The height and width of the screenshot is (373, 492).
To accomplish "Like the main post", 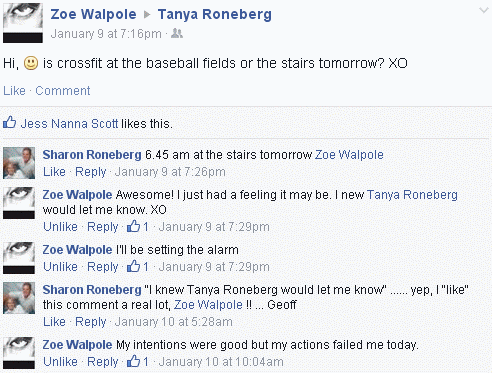I will coord(14,91).
